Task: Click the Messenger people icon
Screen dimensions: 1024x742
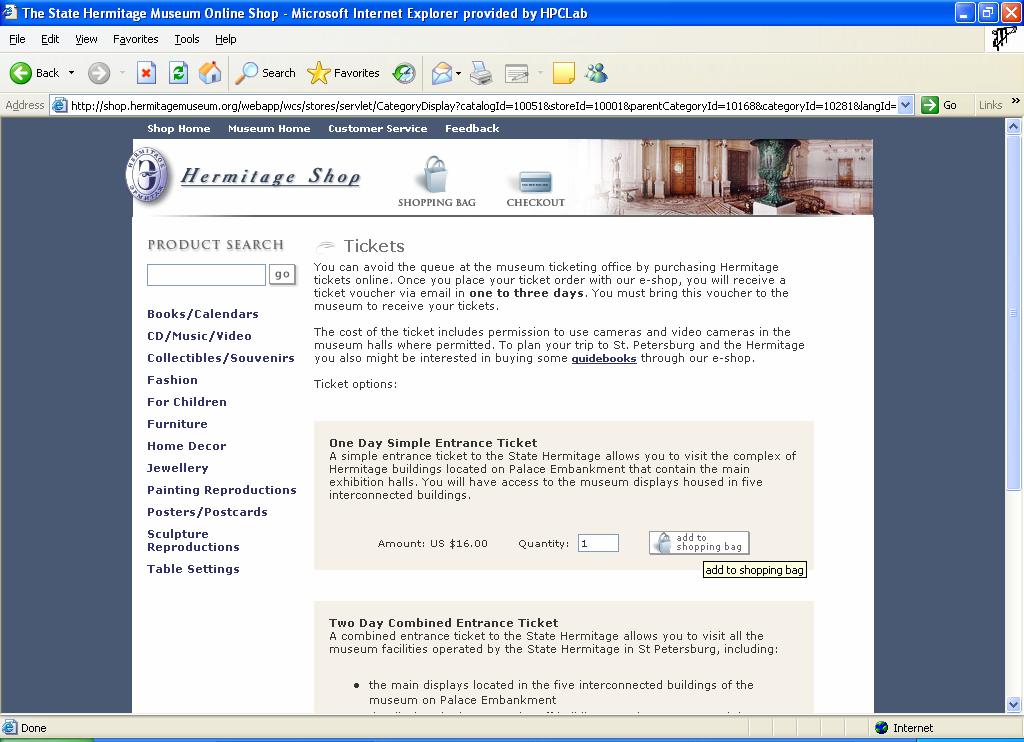Action: pos(596,73)
